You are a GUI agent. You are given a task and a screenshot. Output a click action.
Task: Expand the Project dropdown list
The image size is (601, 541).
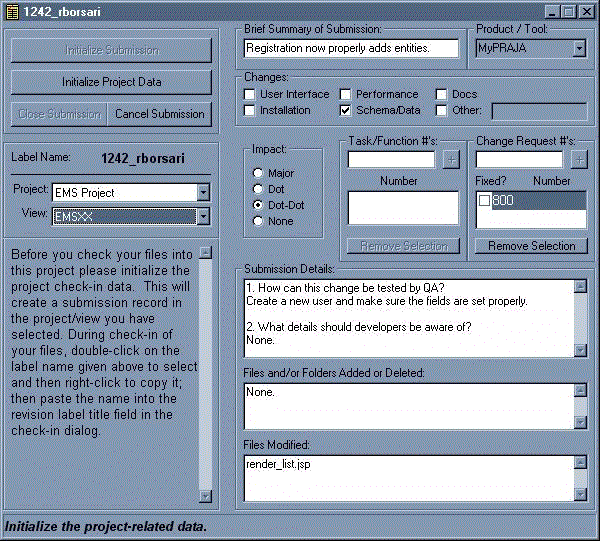coord(203,193)
